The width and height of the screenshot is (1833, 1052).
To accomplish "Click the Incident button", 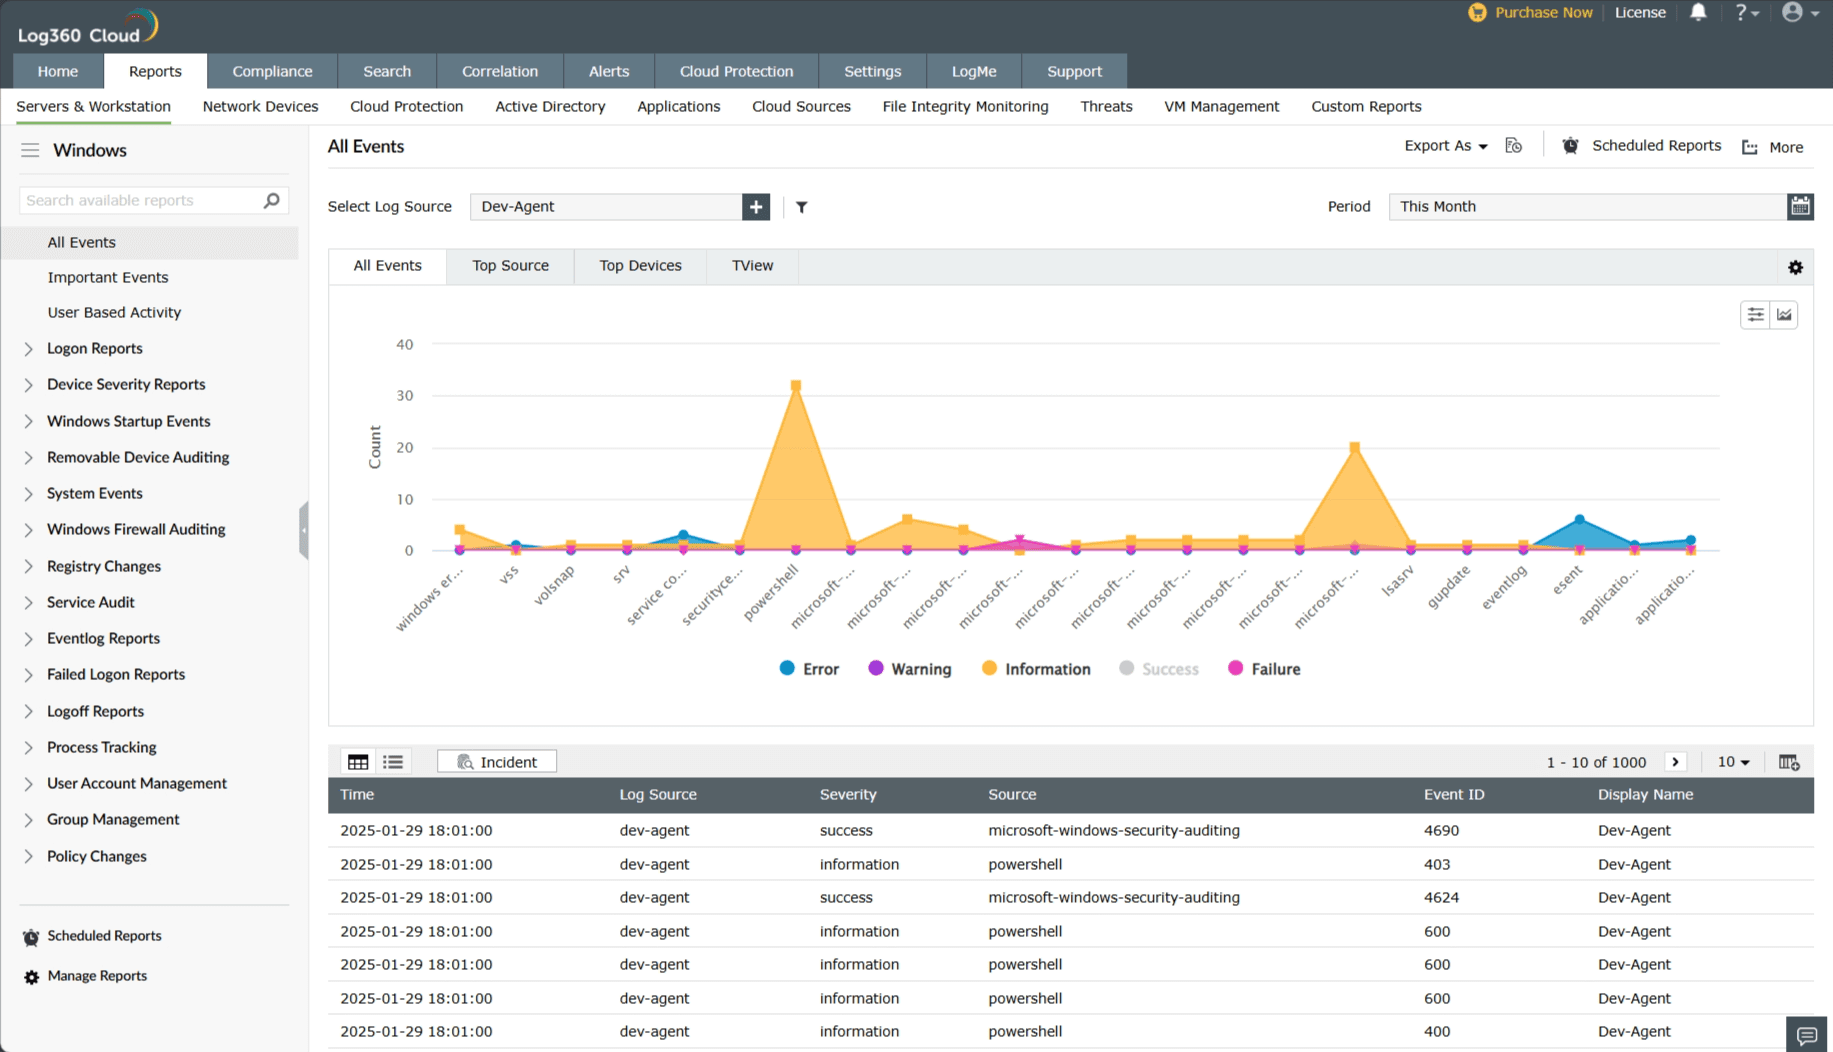I will coord(497,762).
